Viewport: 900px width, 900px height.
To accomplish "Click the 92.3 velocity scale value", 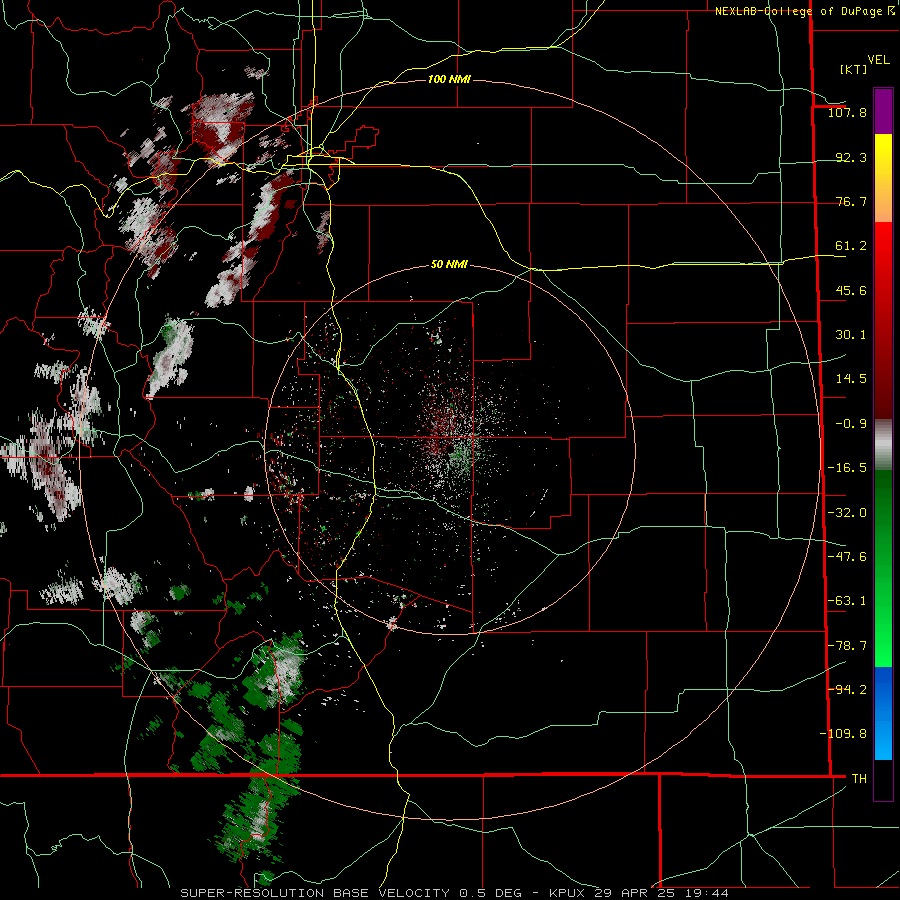I will 851,157.
